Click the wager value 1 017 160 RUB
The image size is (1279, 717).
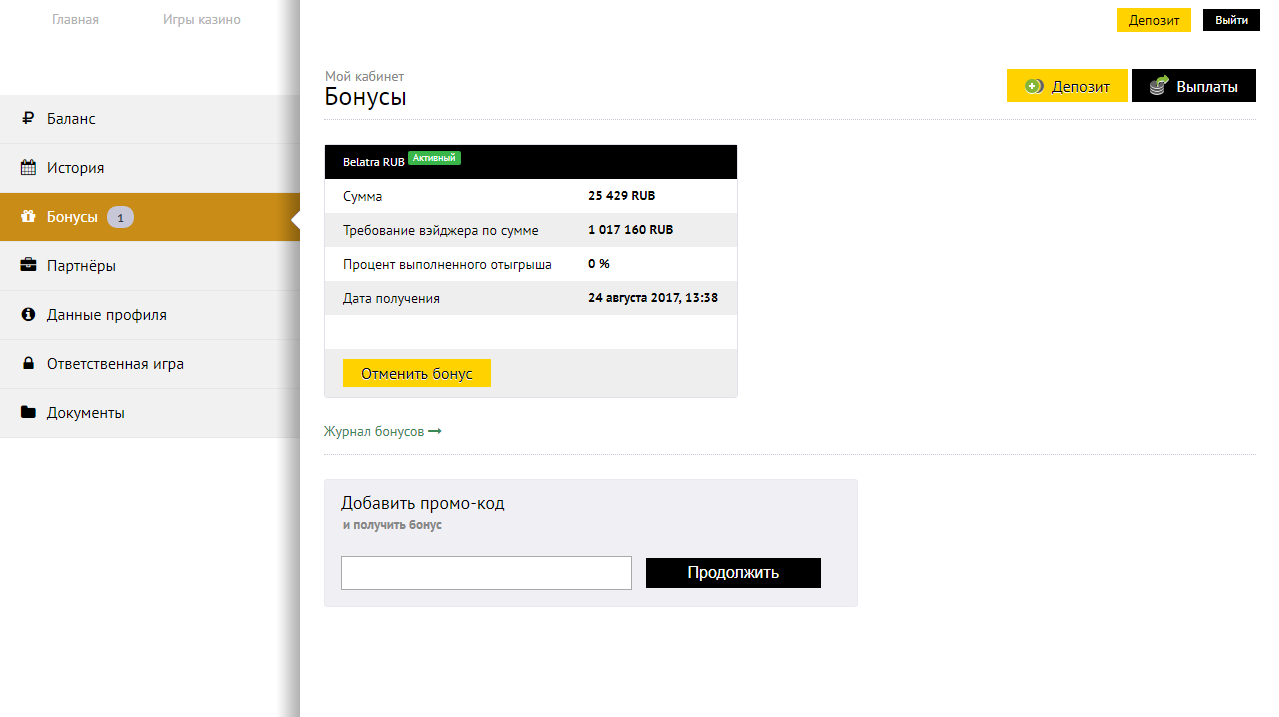tap(631, 230)
